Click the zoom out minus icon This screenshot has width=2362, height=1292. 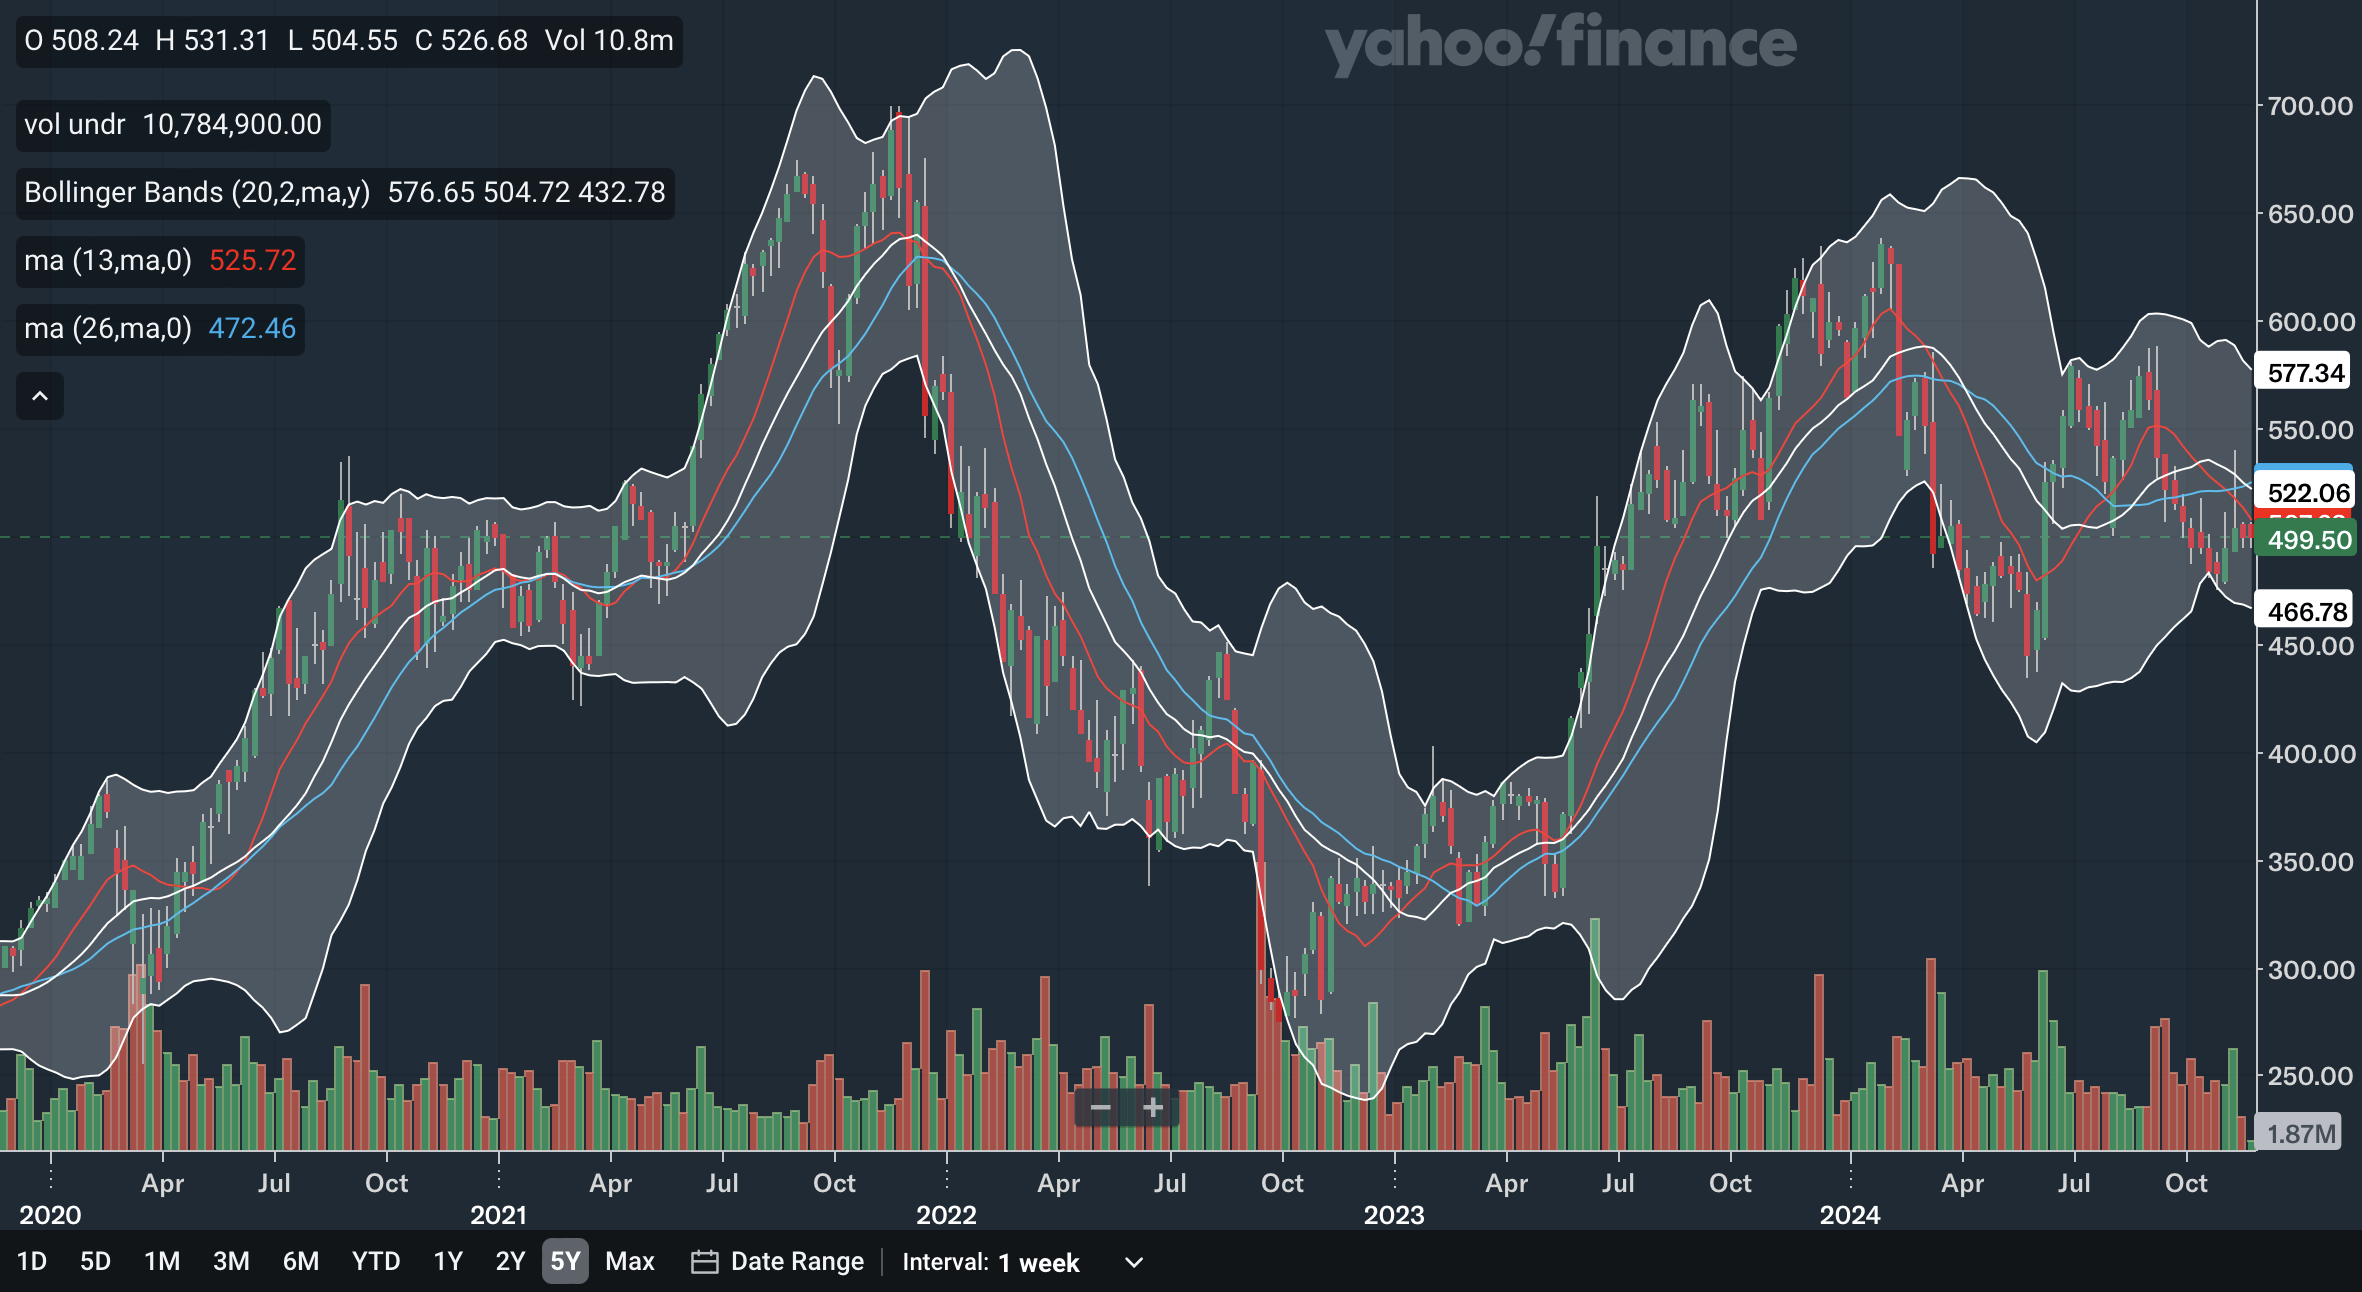coord(1100,1107)
